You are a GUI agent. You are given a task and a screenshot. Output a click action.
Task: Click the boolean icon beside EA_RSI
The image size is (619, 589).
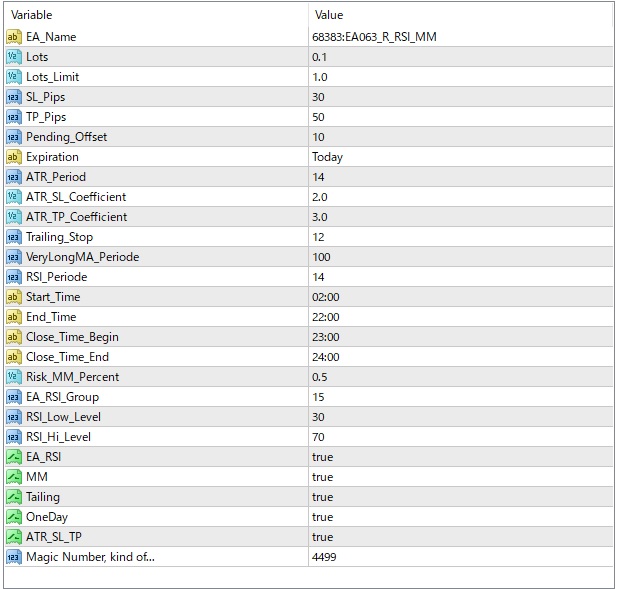pyautogui.click(x=14, y=457)
